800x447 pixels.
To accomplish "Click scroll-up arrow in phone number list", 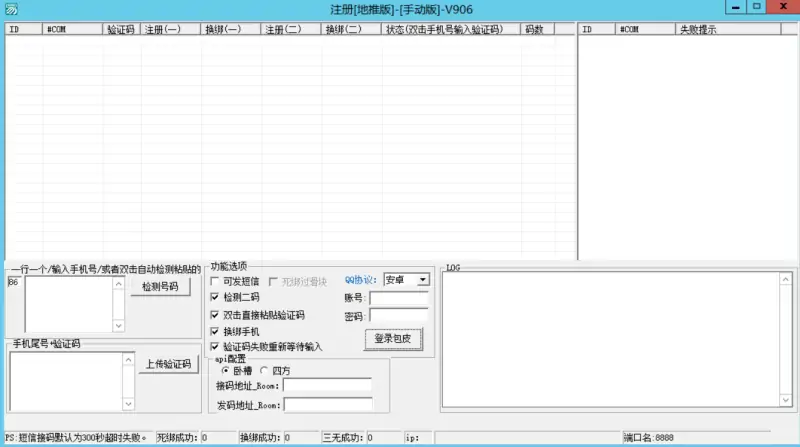I will 118,283.
